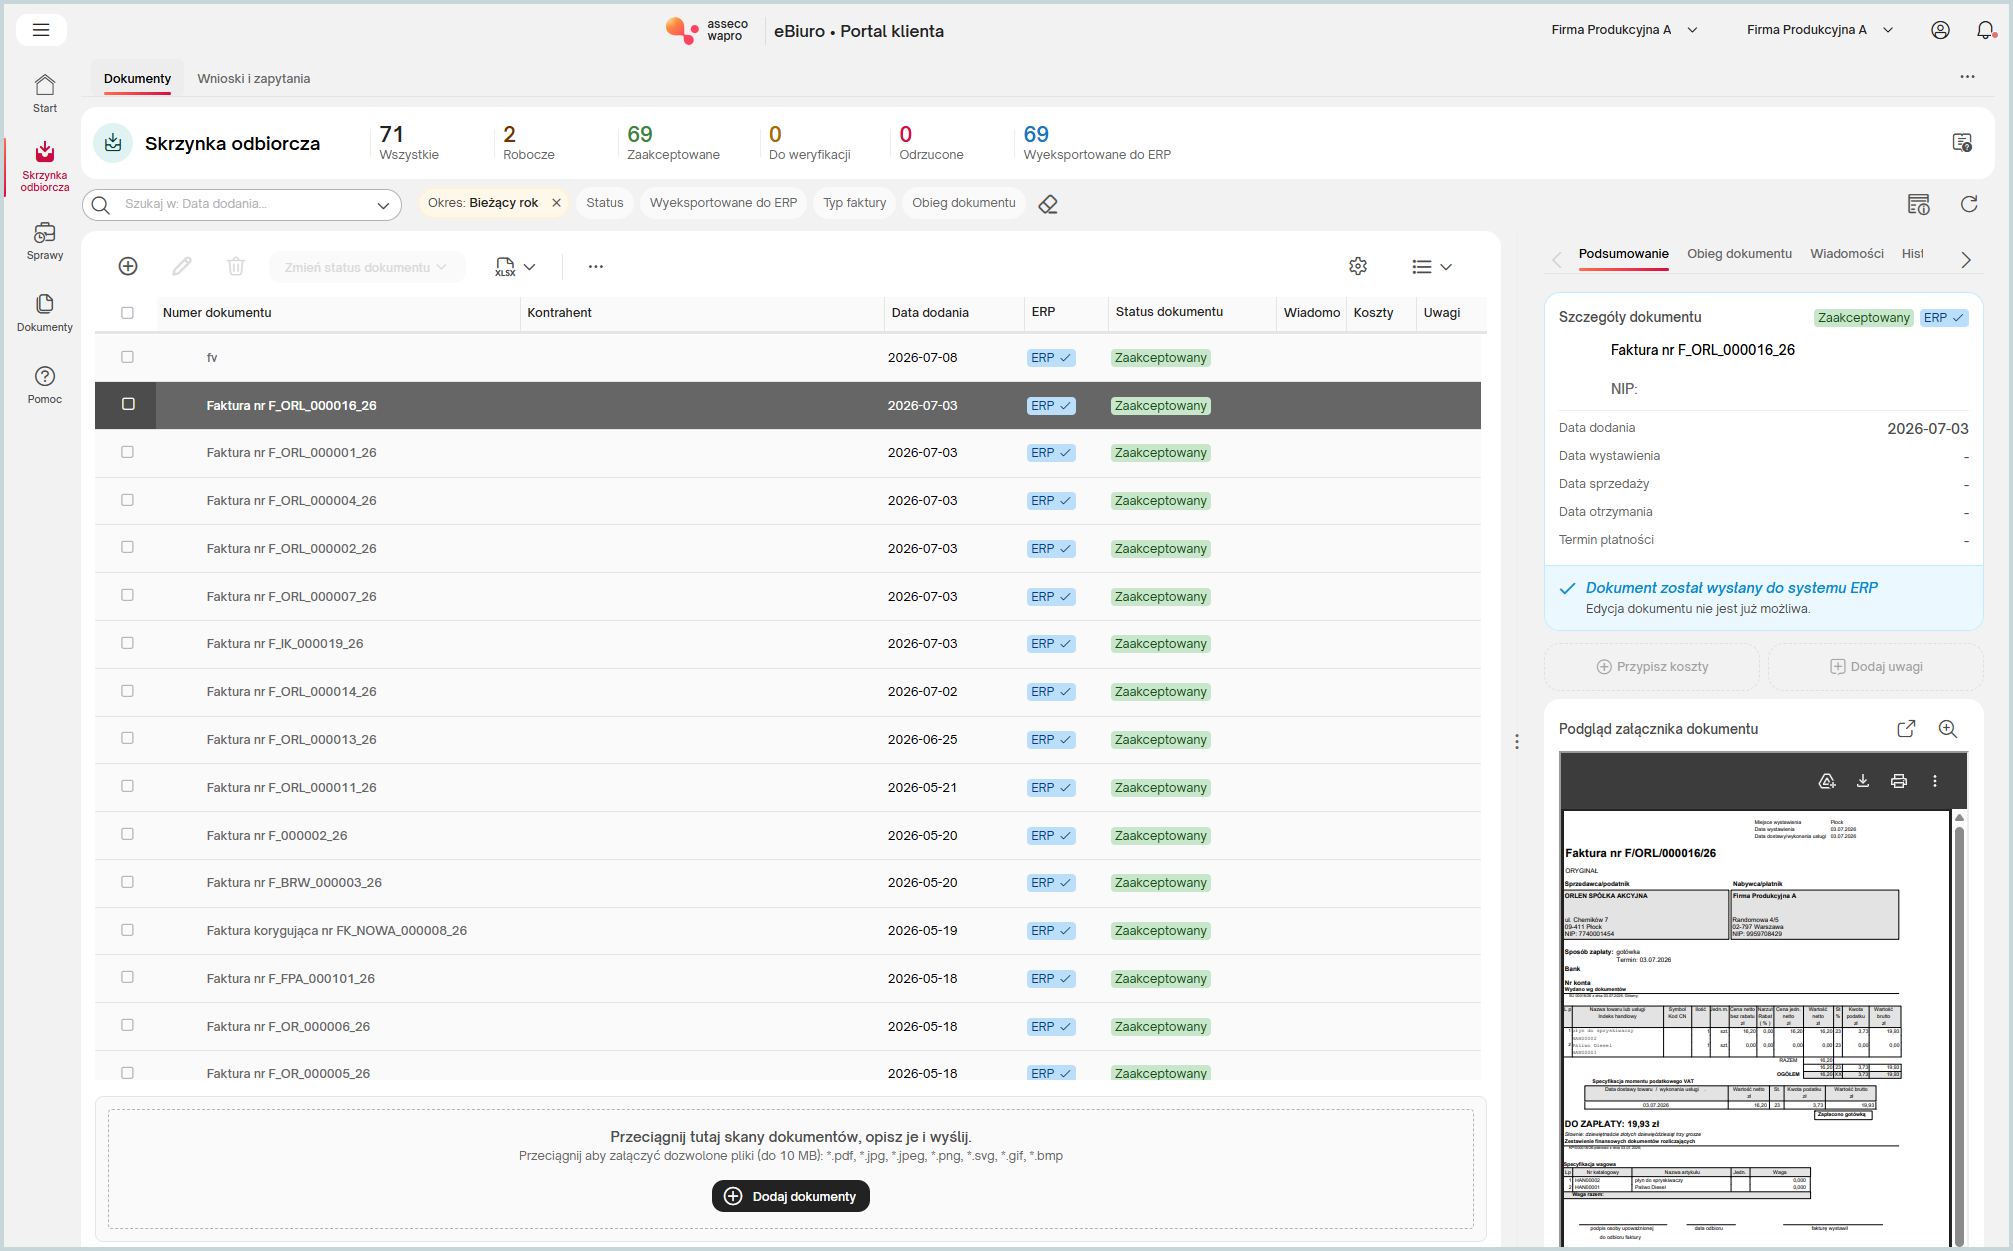
Task: Open the XLSX export dropdown
Action: (515, 267)
